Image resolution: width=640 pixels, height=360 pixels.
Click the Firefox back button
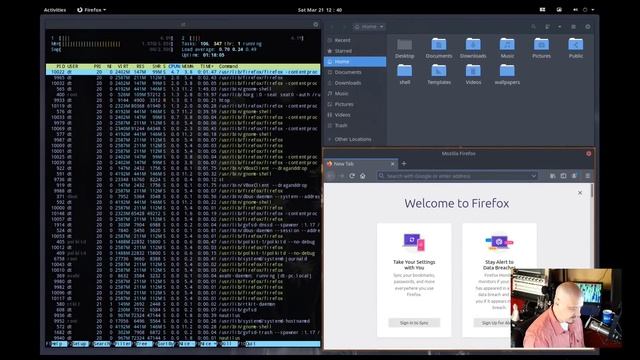pos(331,176)
